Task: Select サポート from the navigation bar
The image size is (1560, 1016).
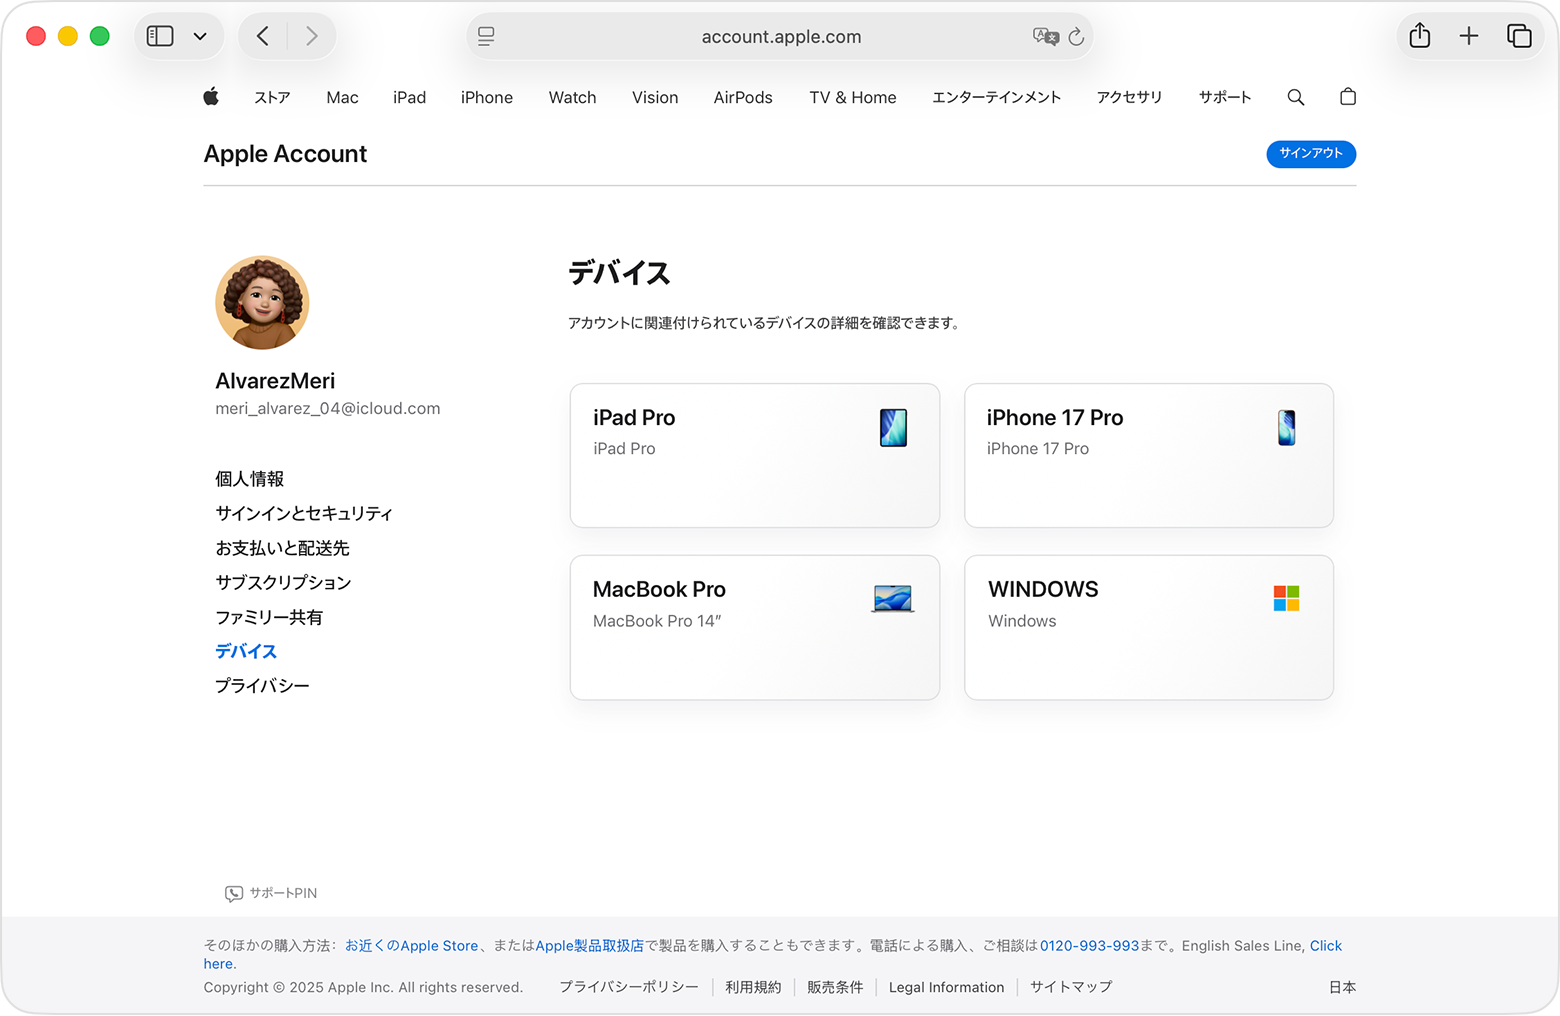Action: tap(1224, 97)
